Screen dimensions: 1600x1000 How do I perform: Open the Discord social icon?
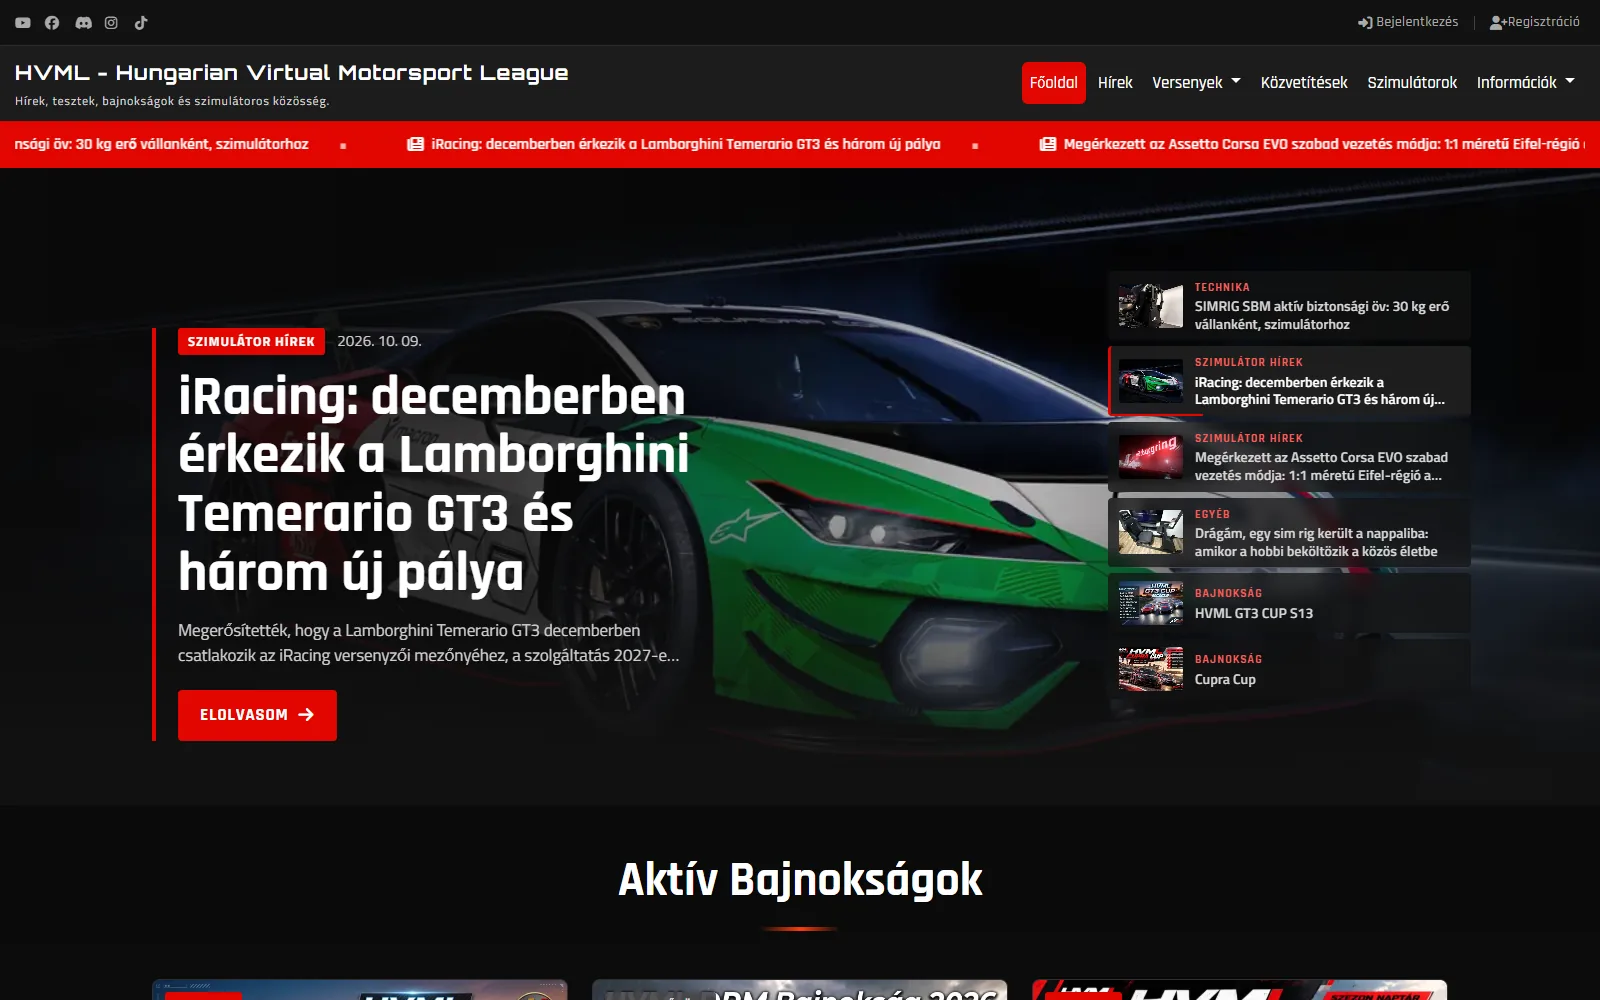click(x=84, y=22)
